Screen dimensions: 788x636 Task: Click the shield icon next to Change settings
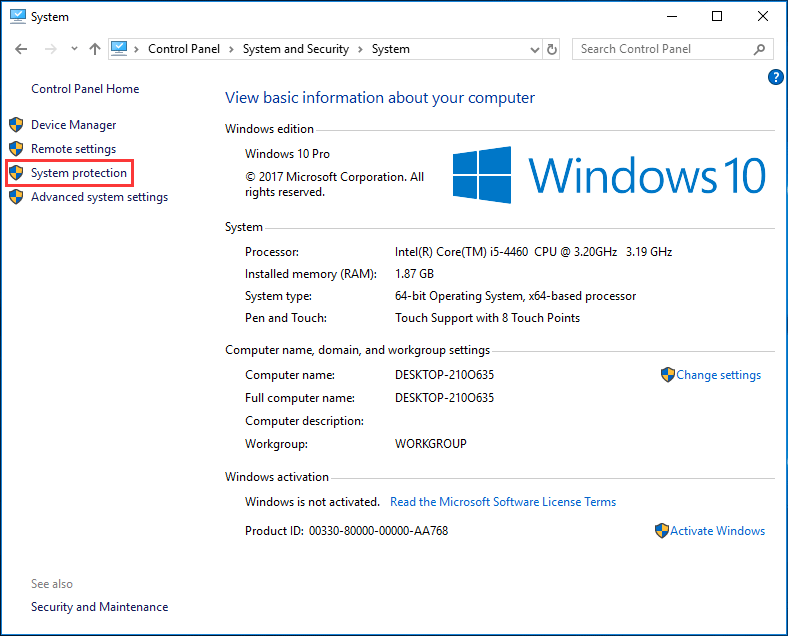pyautogui.click(x=667, y=375)
